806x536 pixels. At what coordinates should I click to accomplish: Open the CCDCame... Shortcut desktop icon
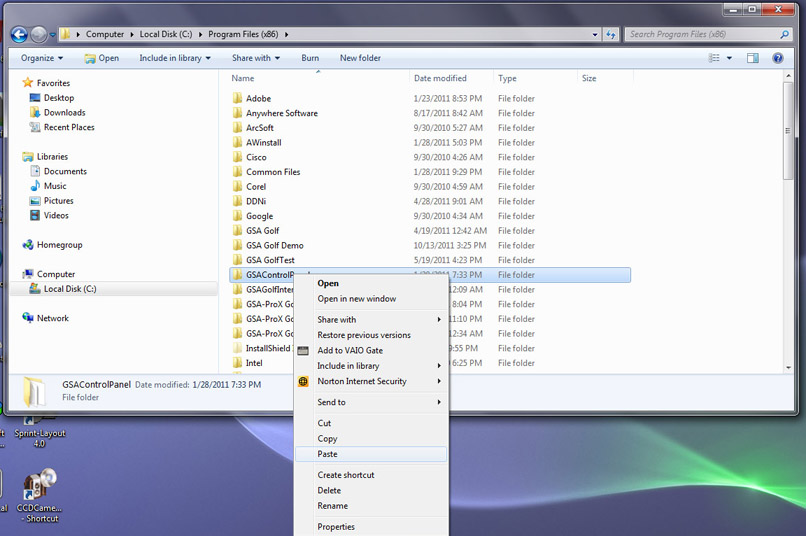40,496
